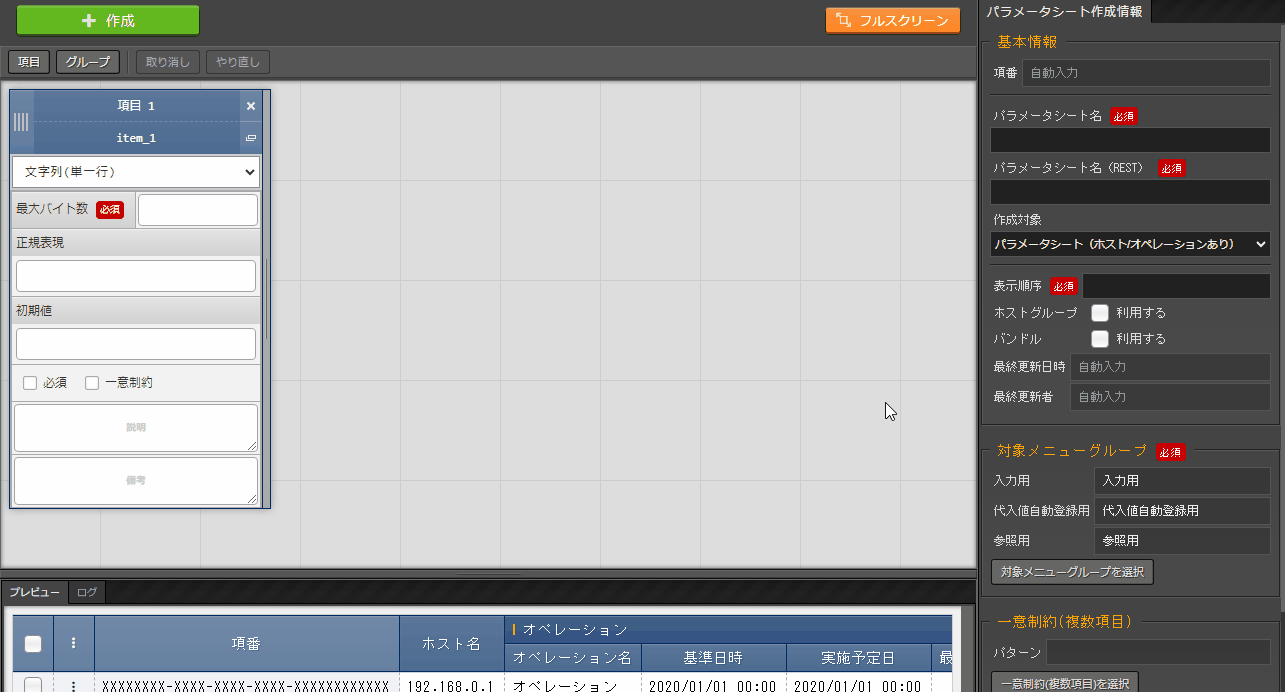Image resolution: width=1285 pixels, height=692 pixels.
Task: Add a new 項目 from the toolbar
Action: tap(29, 62)
